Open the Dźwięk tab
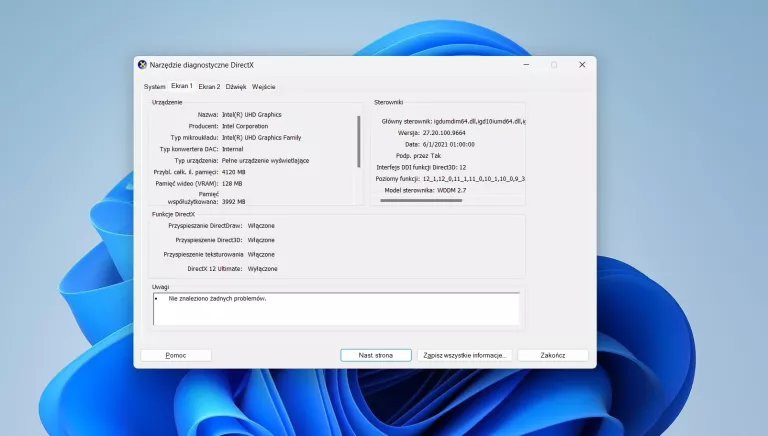The width and height of the screenshot is (768, 436). pos(236,87)
